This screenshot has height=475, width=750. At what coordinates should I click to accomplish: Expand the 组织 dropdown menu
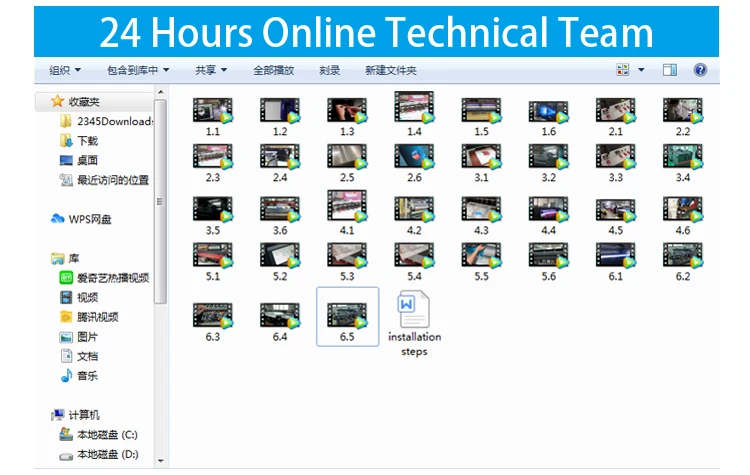point(66,70)
